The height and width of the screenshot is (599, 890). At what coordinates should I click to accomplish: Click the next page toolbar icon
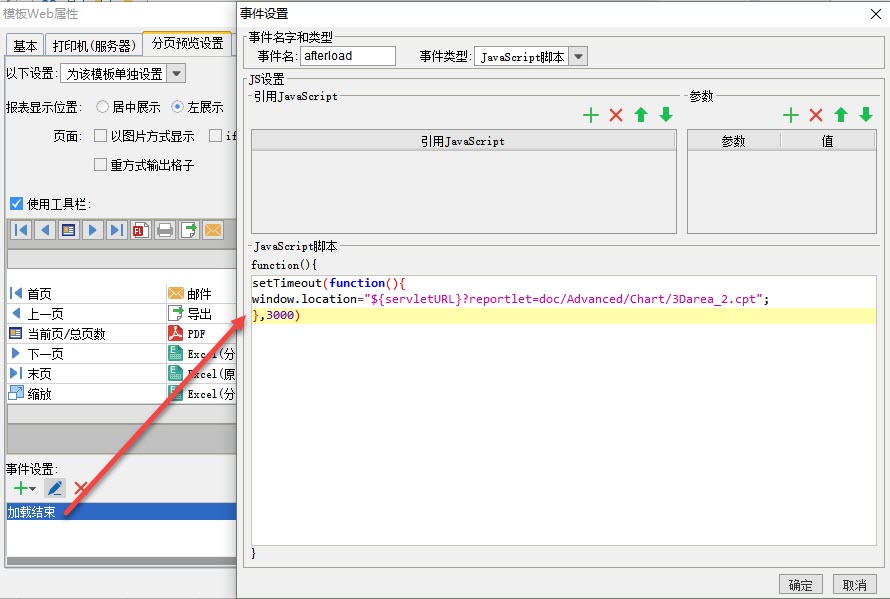[93, 230]
